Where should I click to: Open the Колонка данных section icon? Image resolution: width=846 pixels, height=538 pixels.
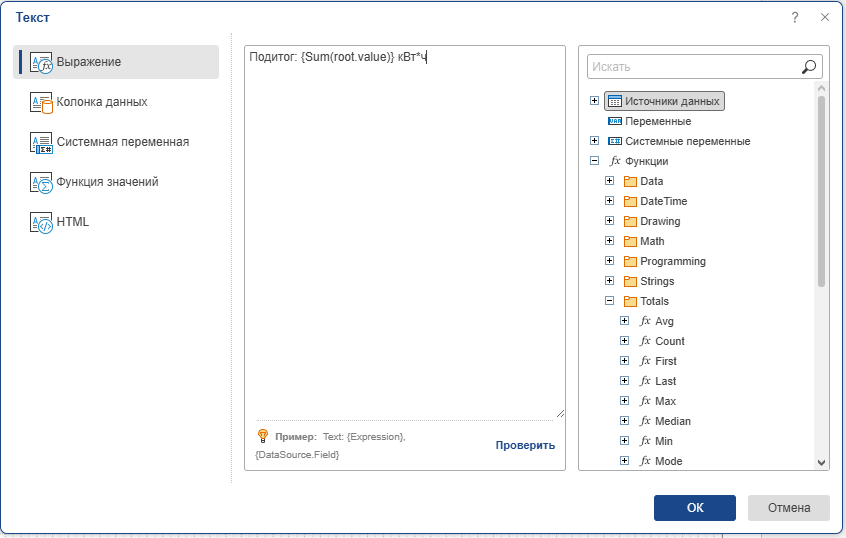coord(41,102)
